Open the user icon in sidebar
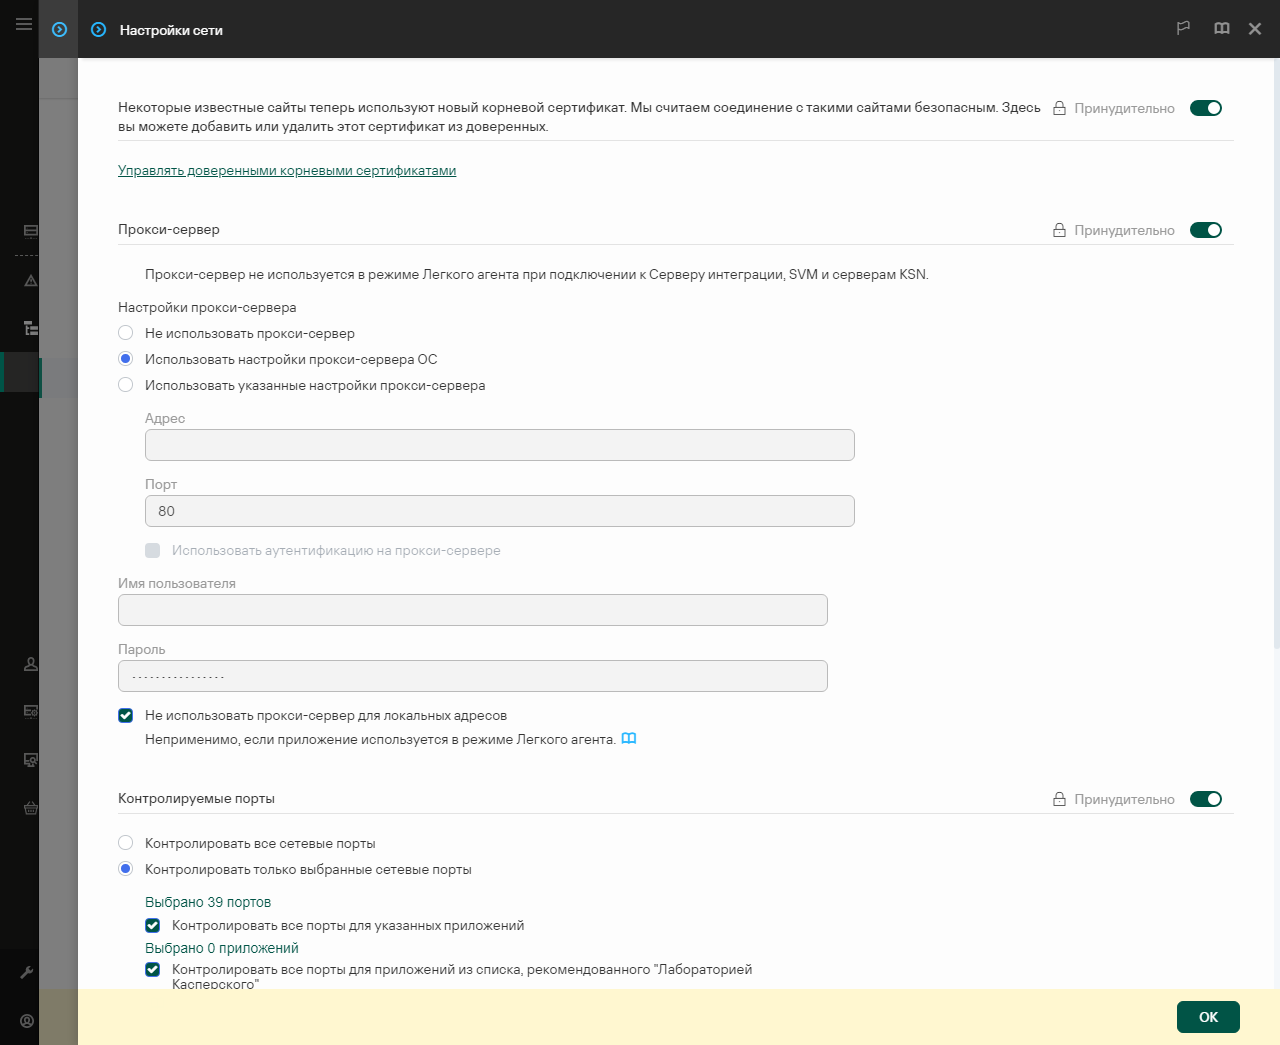 [x=31, y=664]
